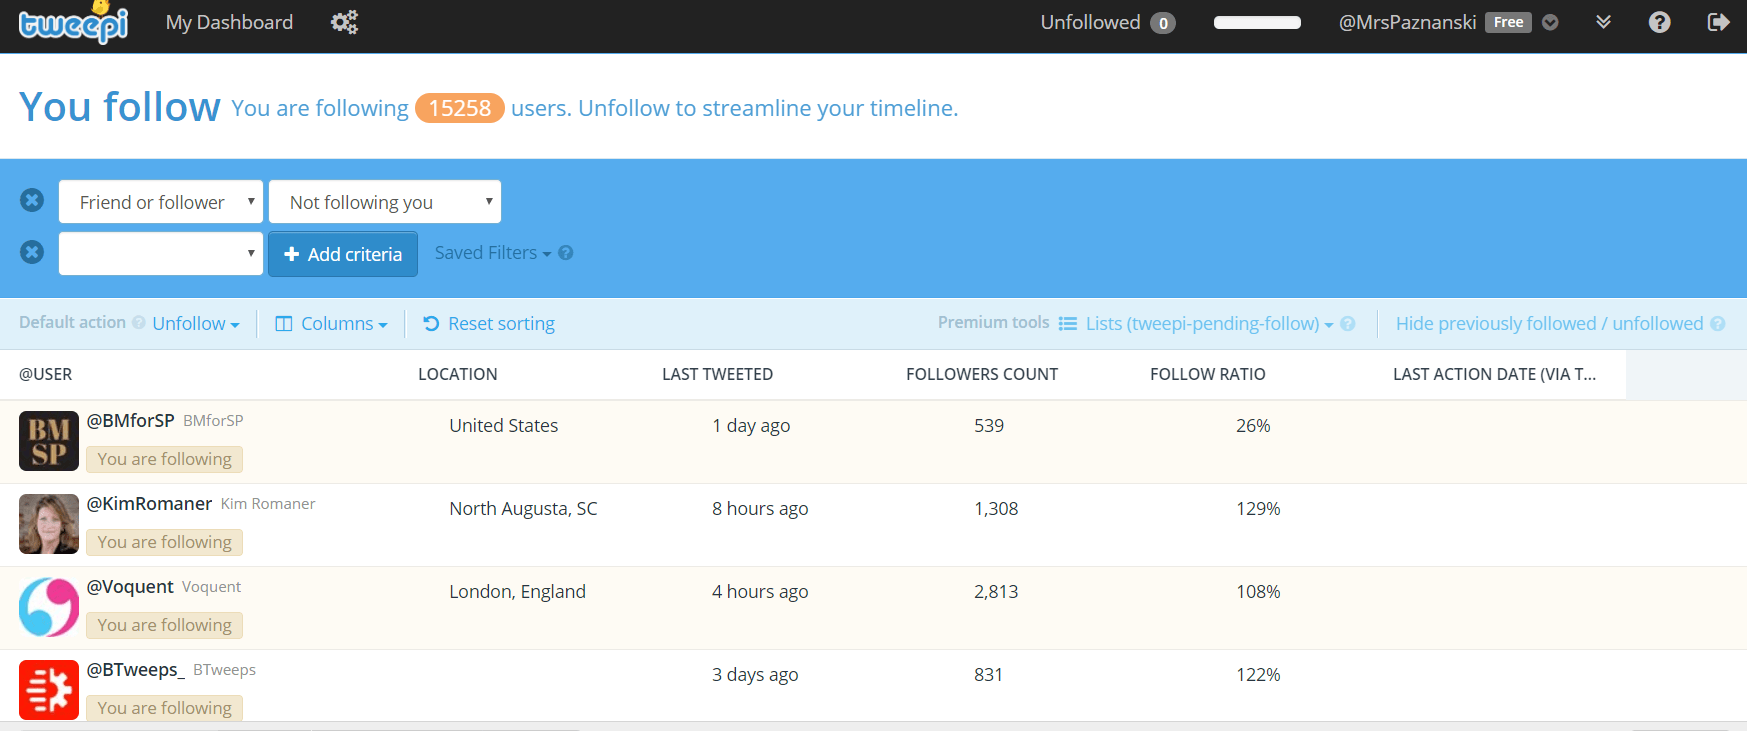Viewport: 1747px width, 731px height.
Task: Remove the Friend or follower filter row
Action: pos(32,200)
